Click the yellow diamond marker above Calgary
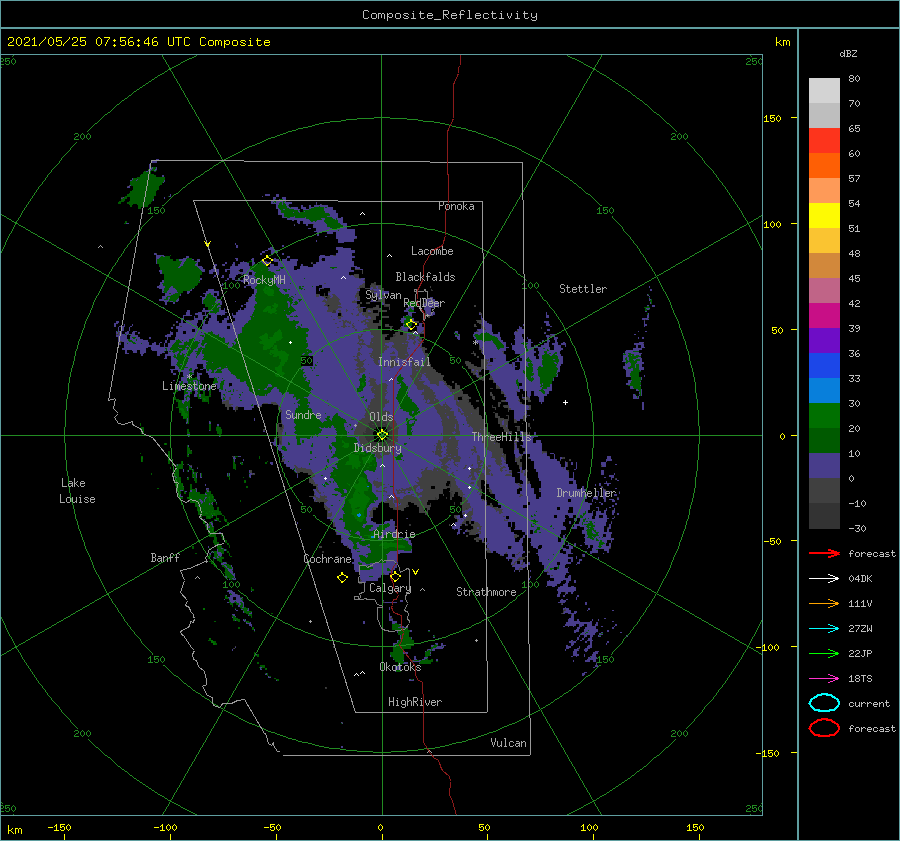 click(x=395, y=576)
